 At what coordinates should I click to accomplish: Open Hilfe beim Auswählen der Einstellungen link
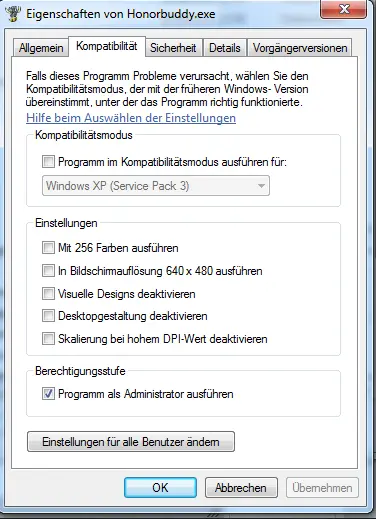click(131, 118)
